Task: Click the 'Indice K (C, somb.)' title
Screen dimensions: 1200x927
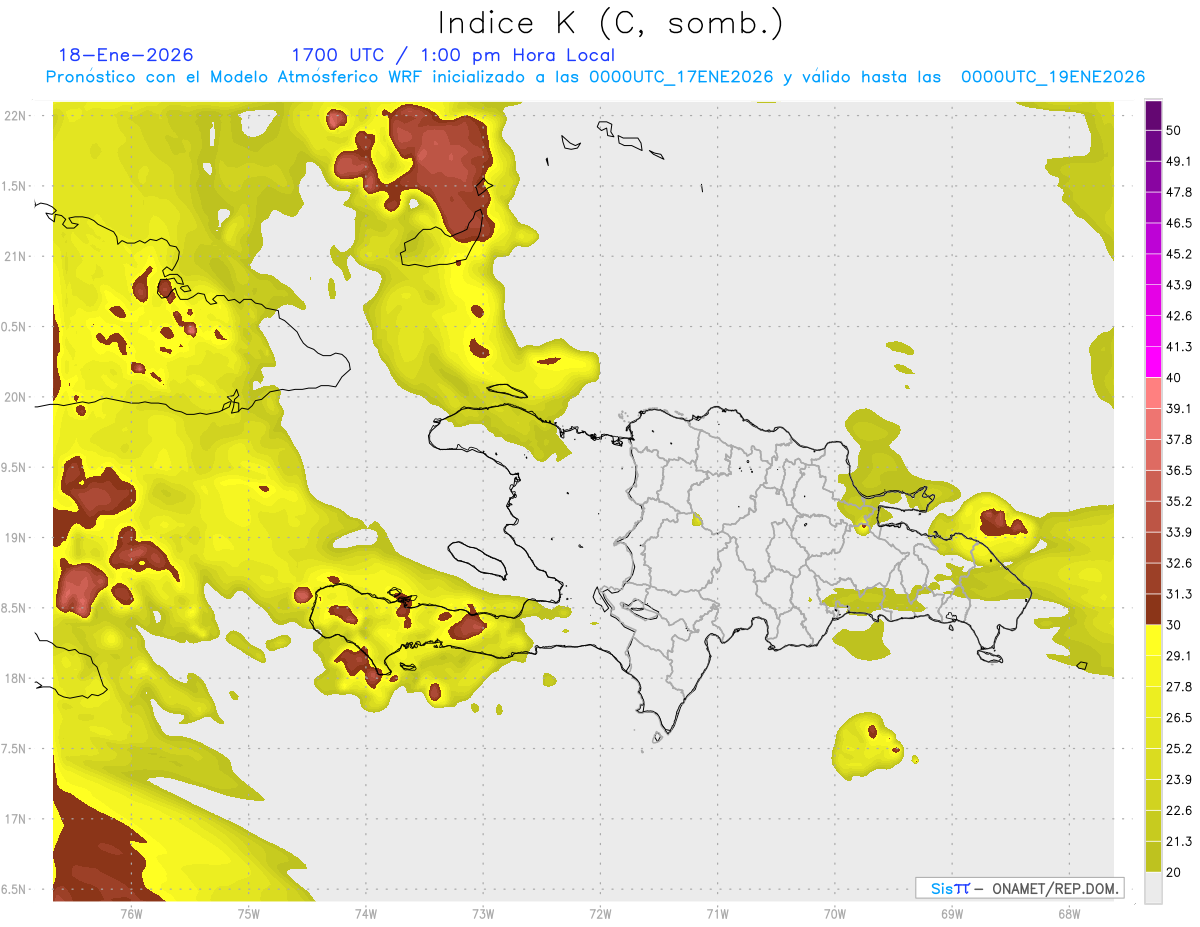Action: 611,23
